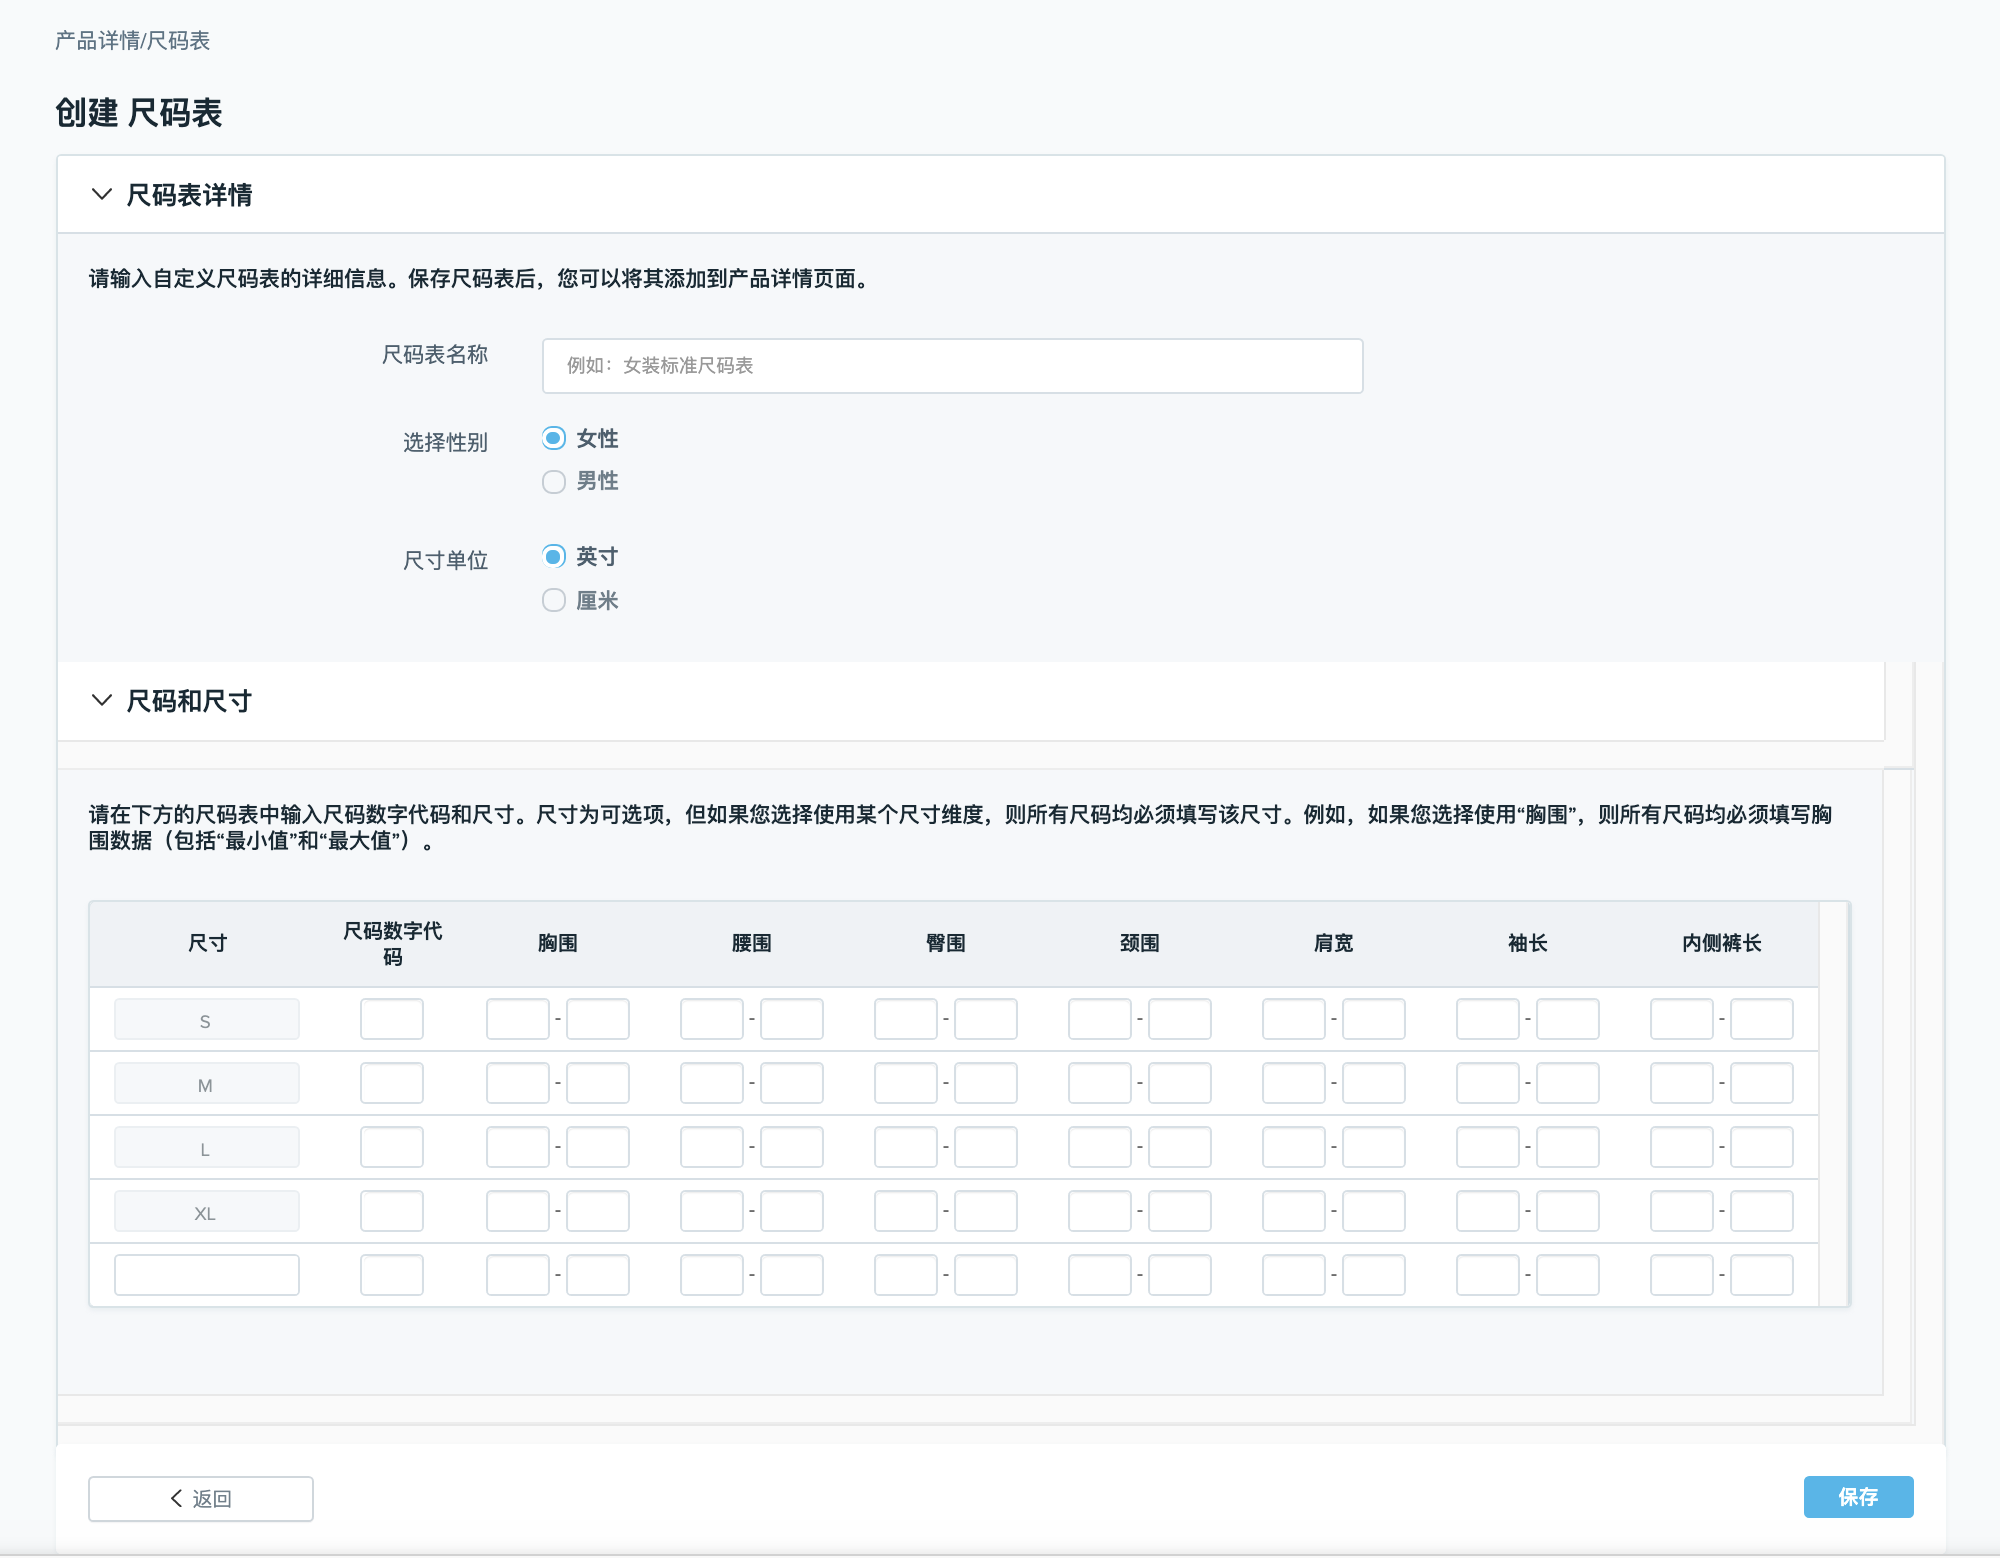Choose 厘米 as the size unit
The image size is (2000, 1558).
click(554, 600)
